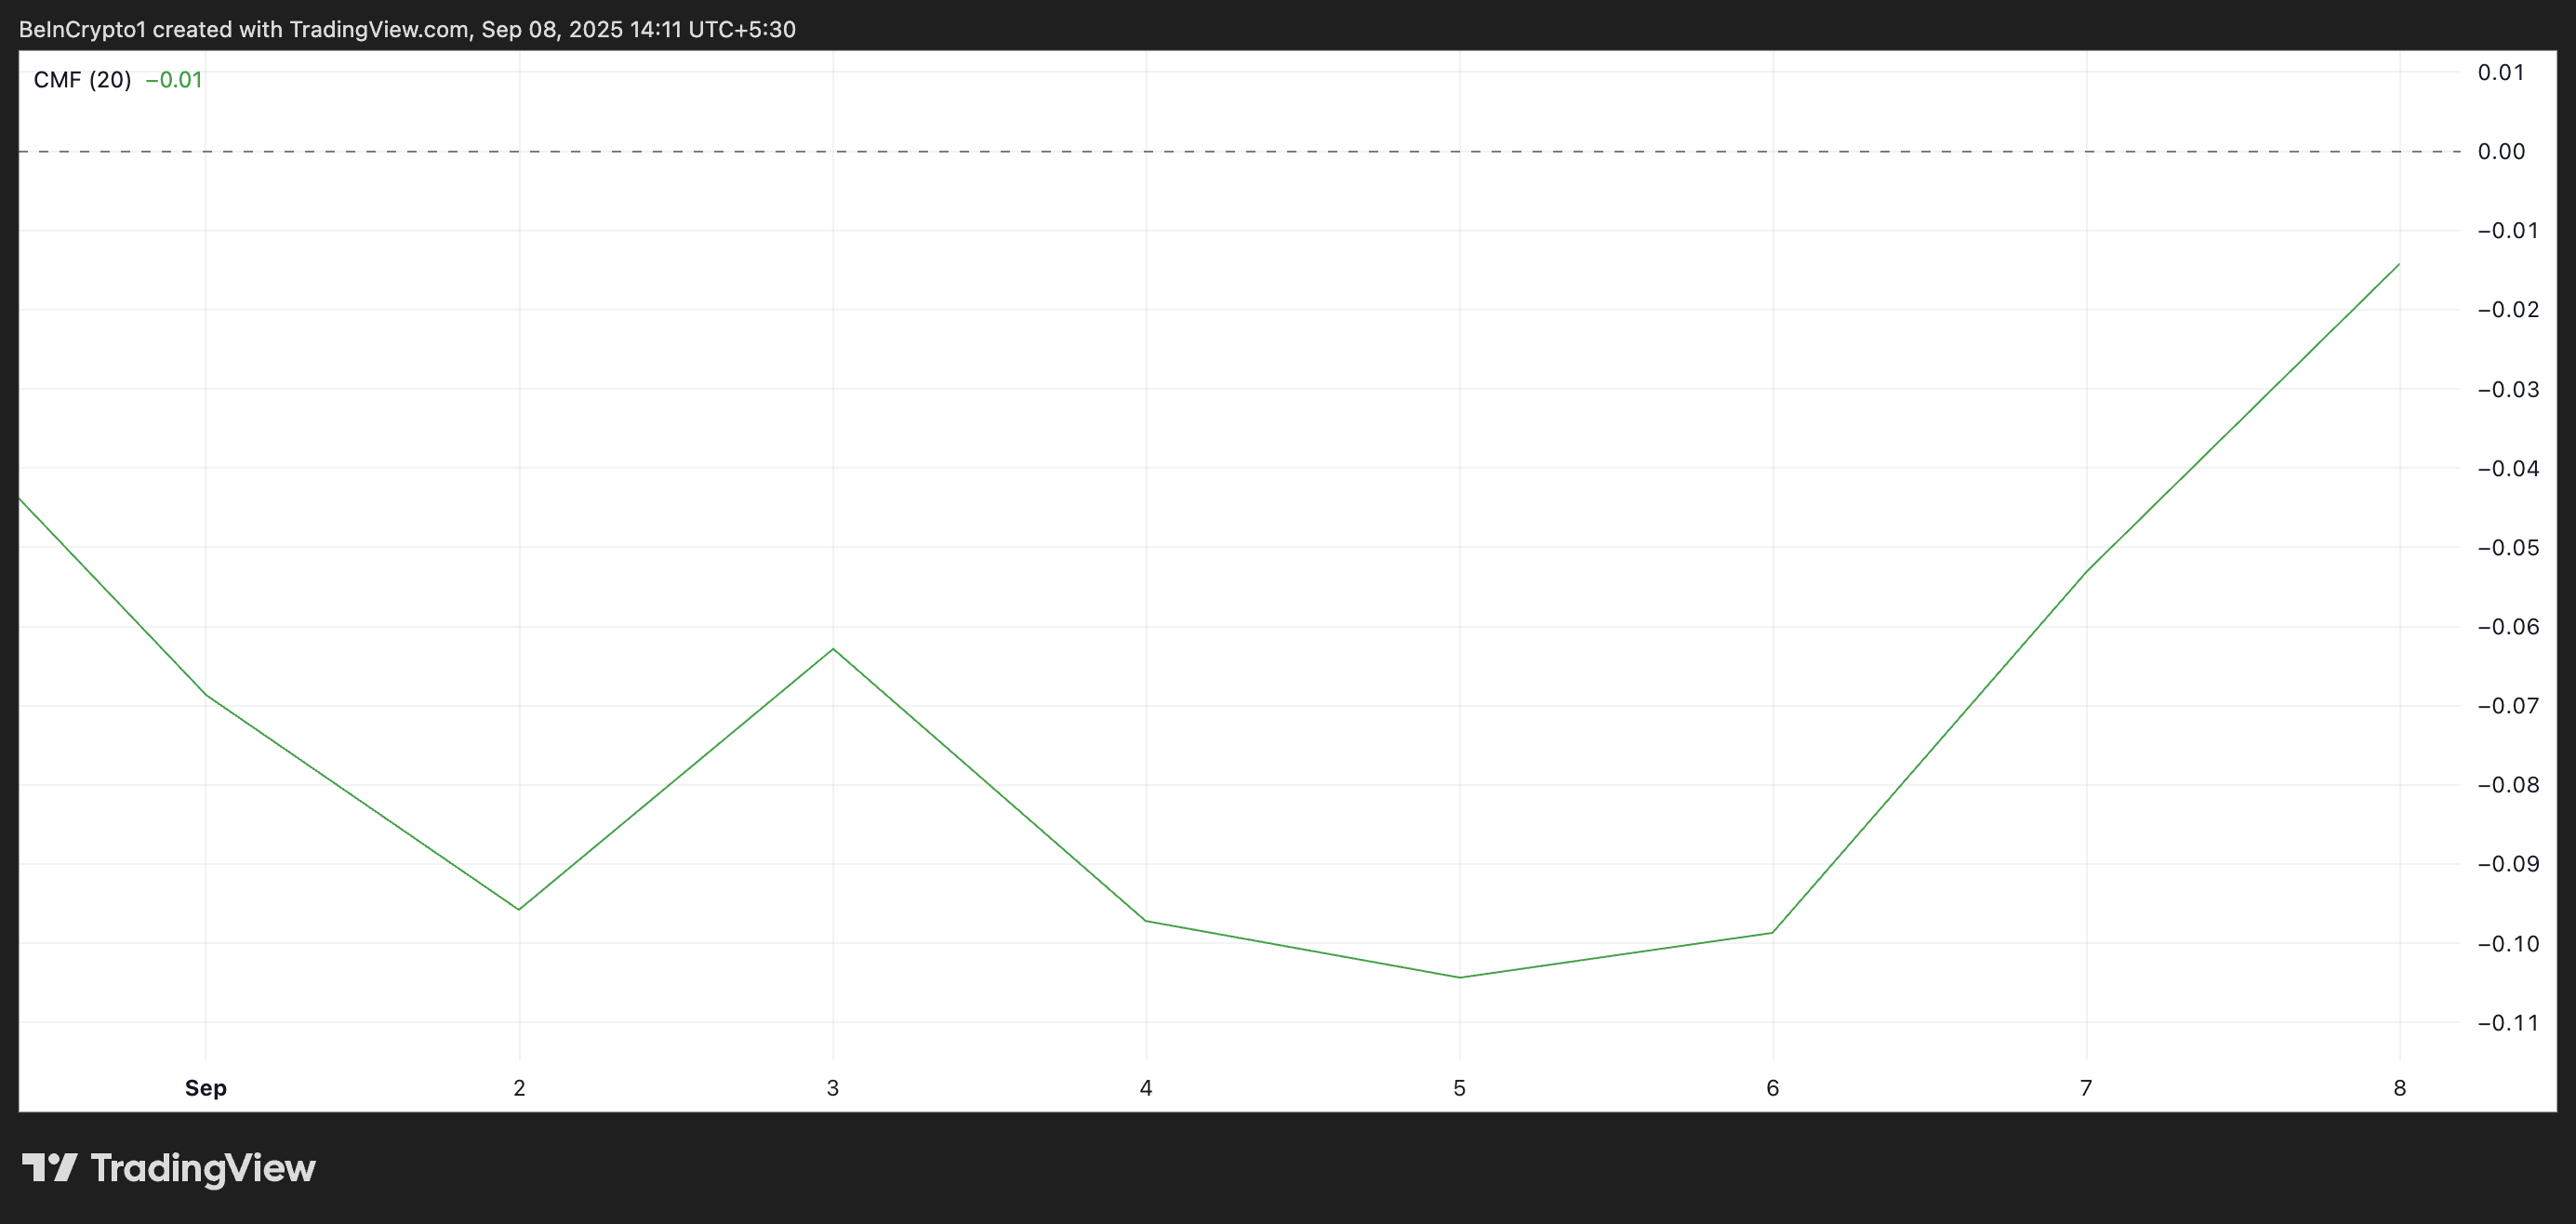
Task: Click the 0.00 price scale label
Action: coord(2501,152)
